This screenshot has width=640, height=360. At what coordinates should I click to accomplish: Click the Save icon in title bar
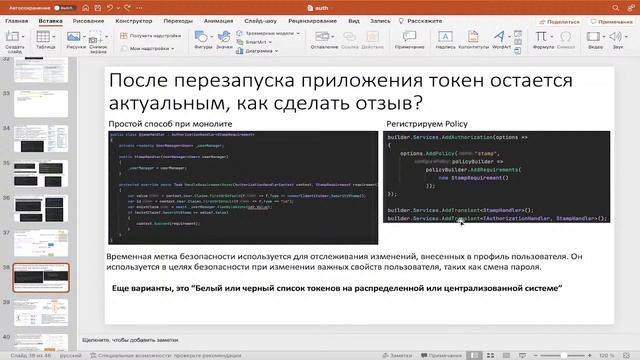98,8
